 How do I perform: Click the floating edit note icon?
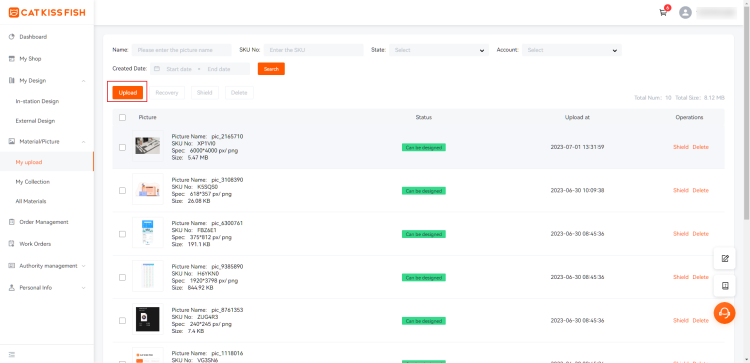725,258
